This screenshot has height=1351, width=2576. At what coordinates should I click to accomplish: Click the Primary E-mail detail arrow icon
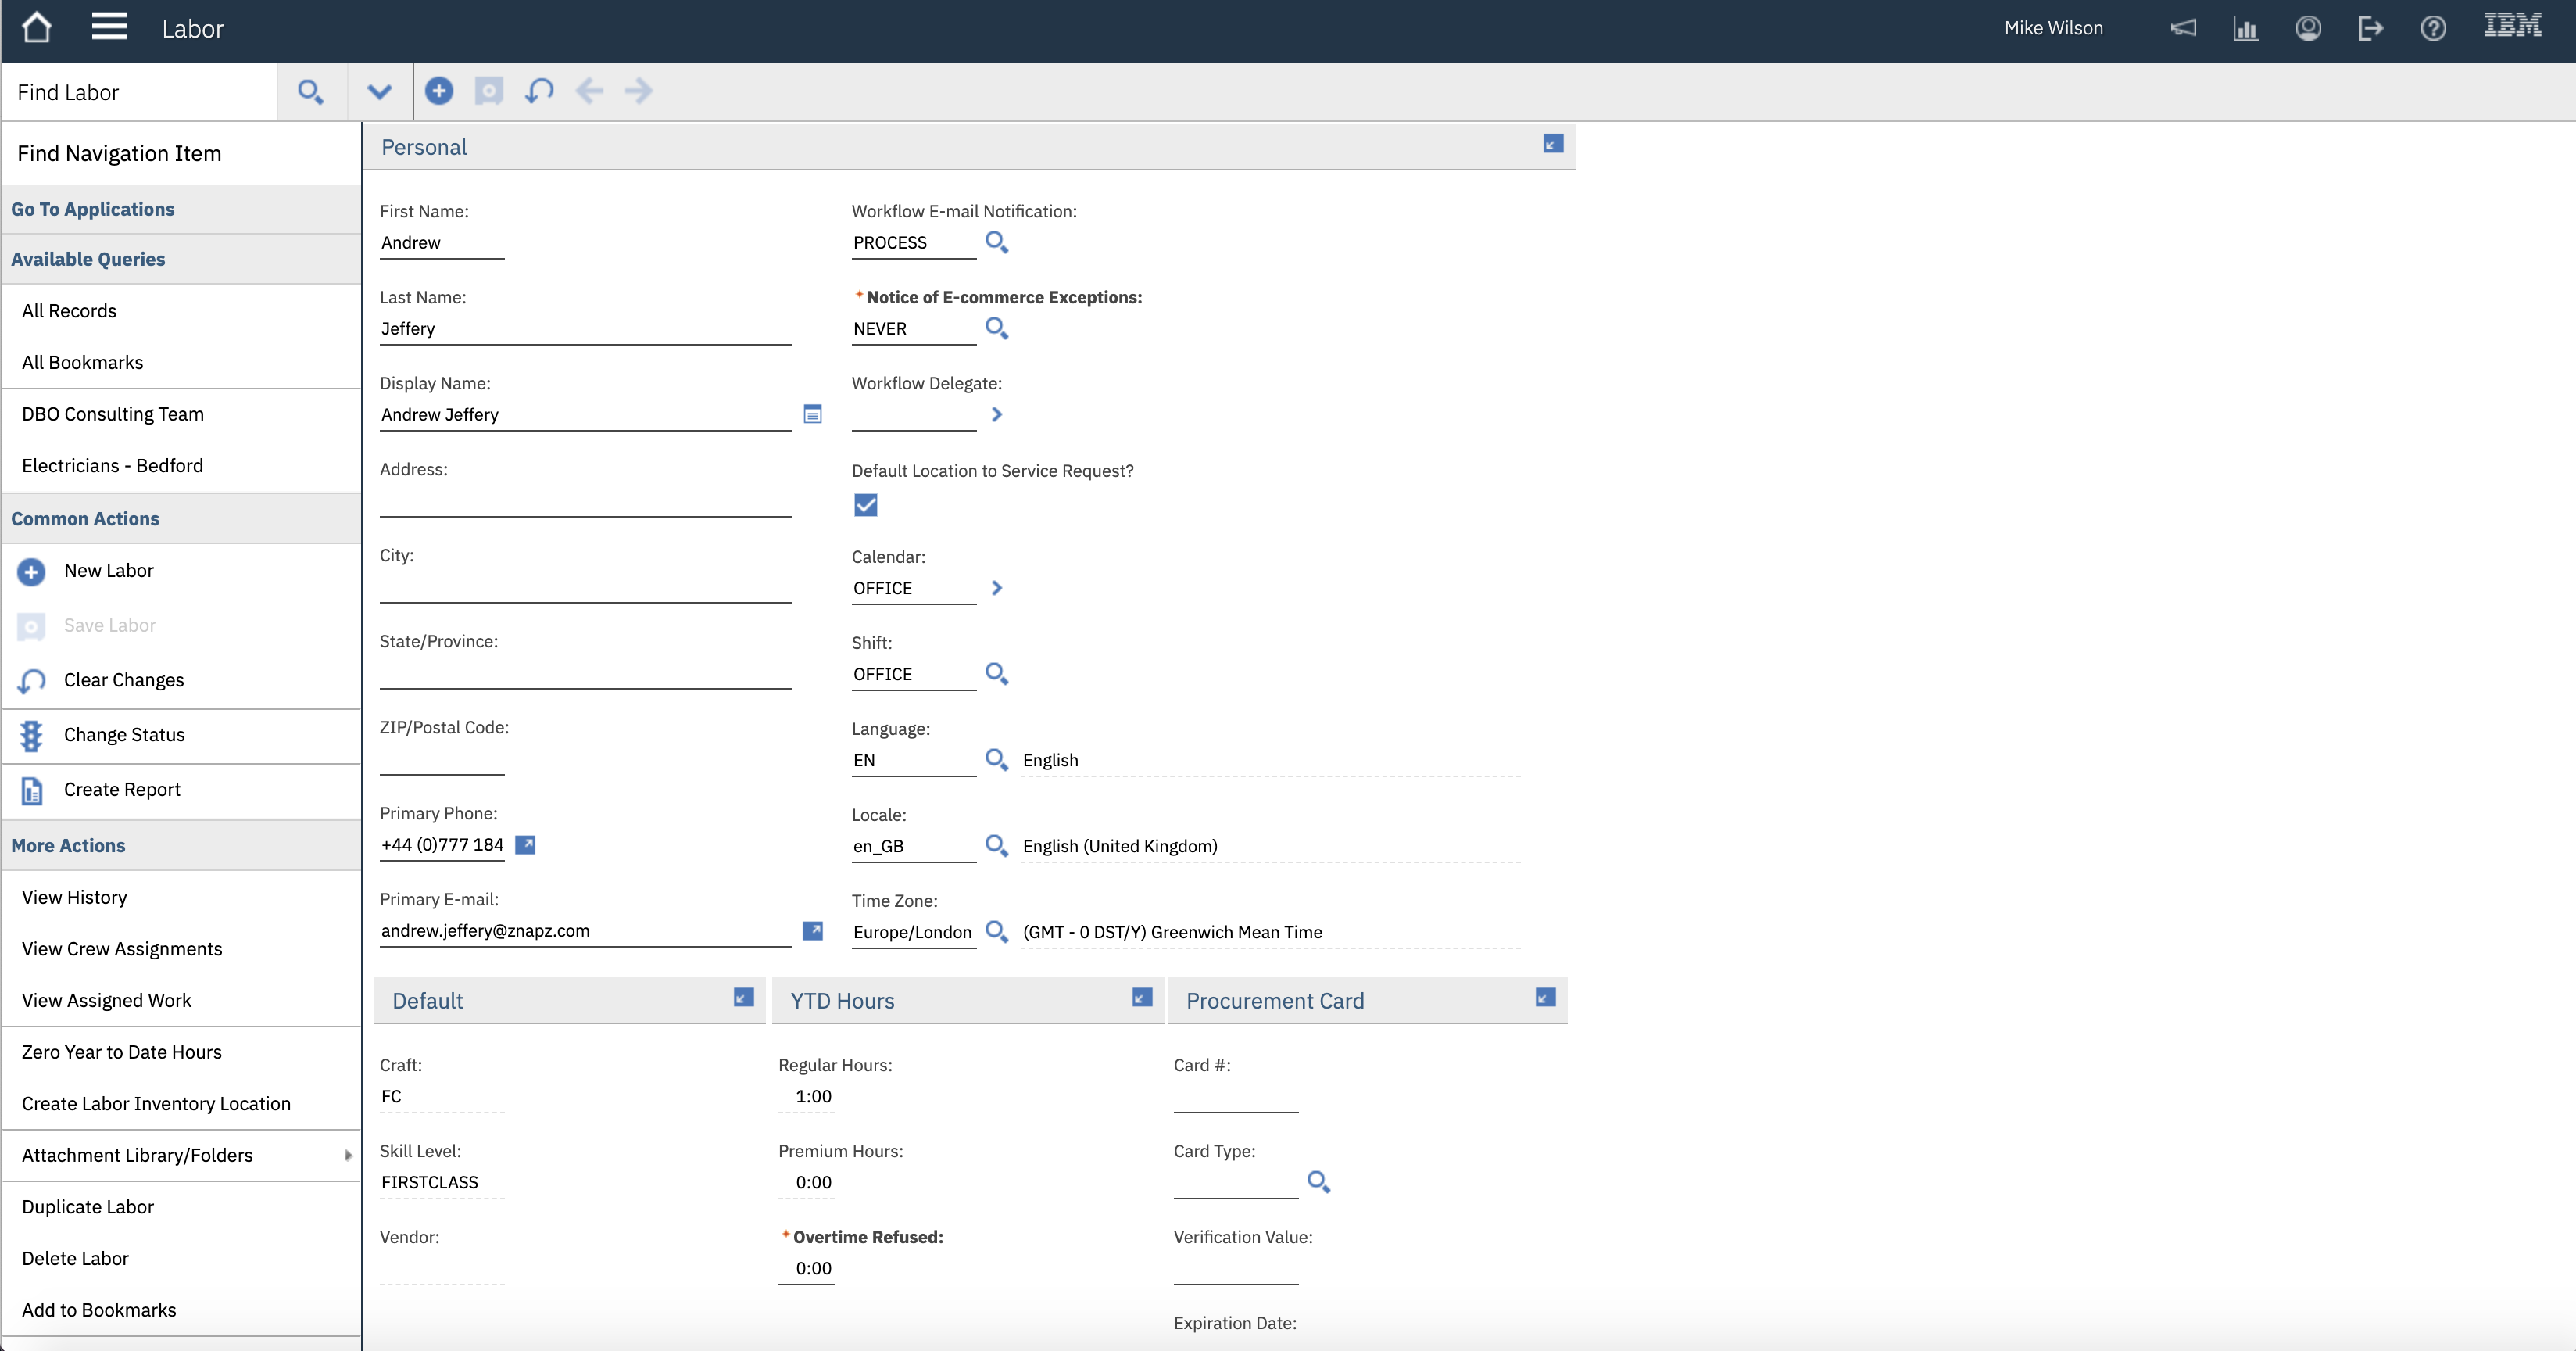tap(813, 931)
